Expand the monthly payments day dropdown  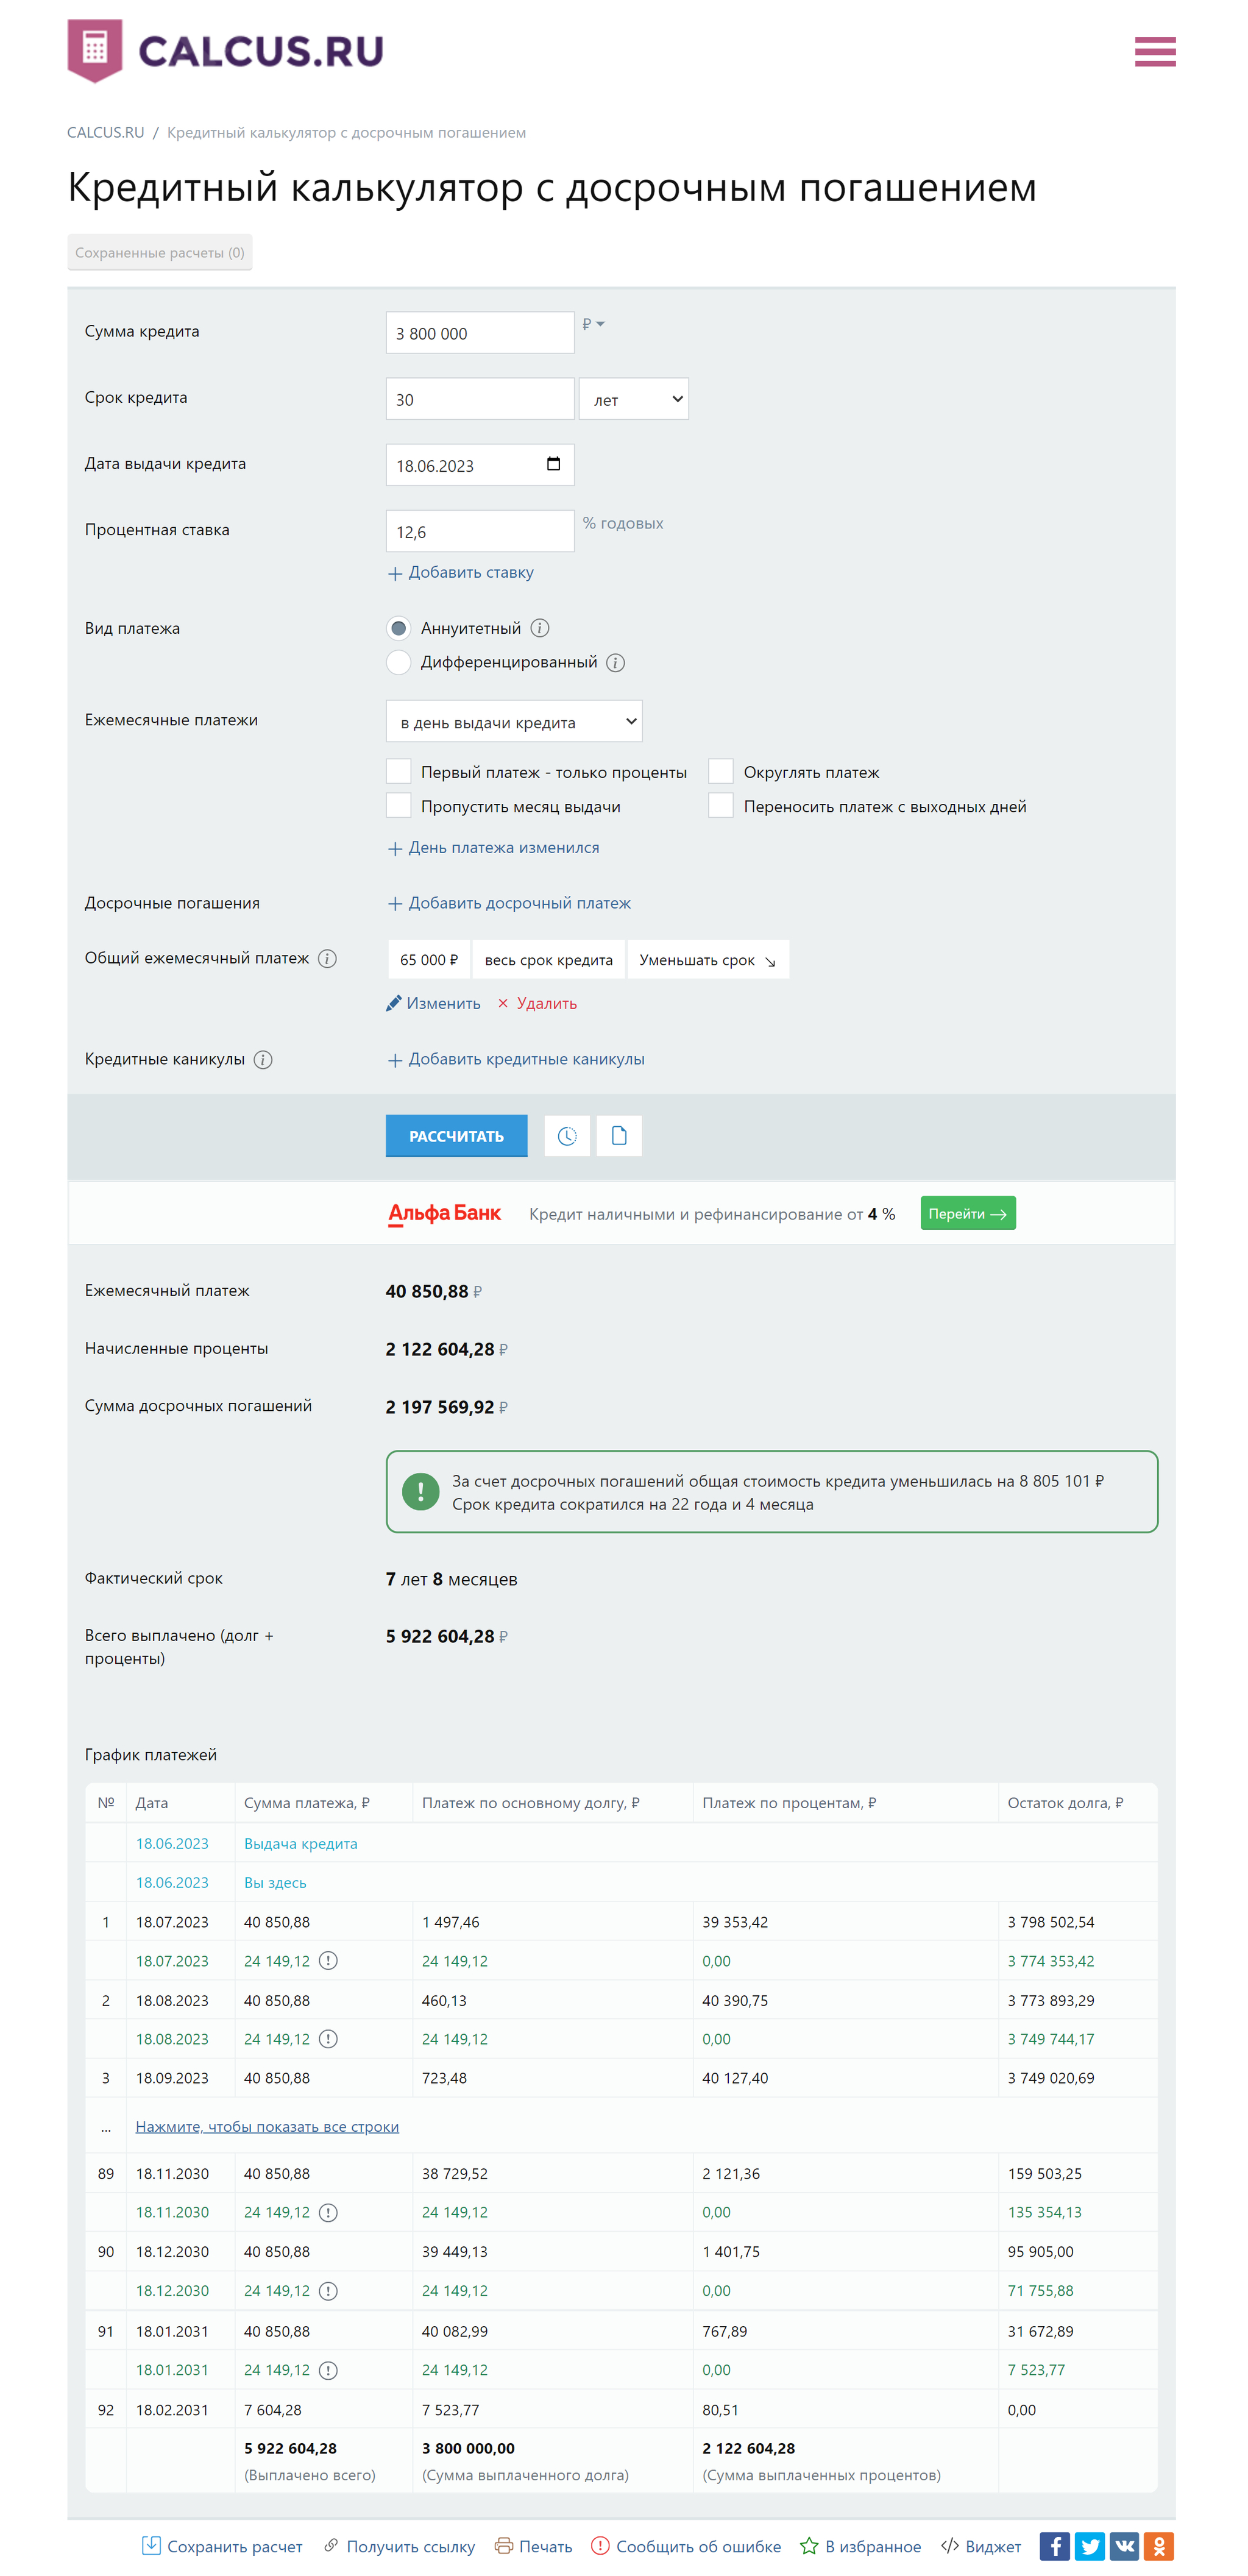pos(513,721)
